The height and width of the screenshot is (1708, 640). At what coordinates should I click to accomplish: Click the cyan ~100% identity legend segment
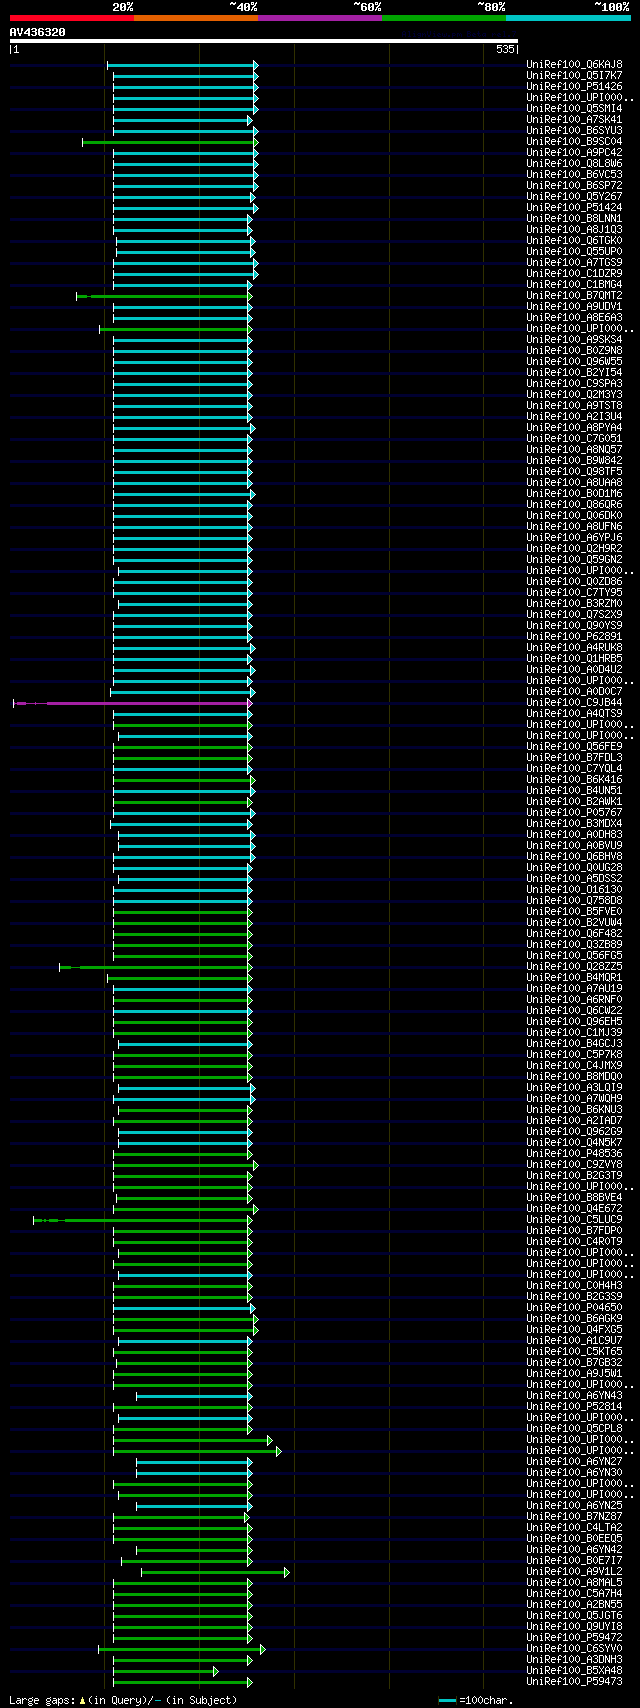pos(568,18)
